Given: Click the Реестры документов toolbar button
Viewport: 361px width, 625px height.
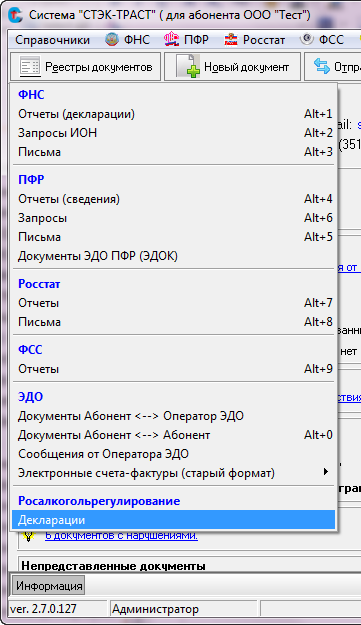Looking at the screenshot, I should [x=86, y=67].
